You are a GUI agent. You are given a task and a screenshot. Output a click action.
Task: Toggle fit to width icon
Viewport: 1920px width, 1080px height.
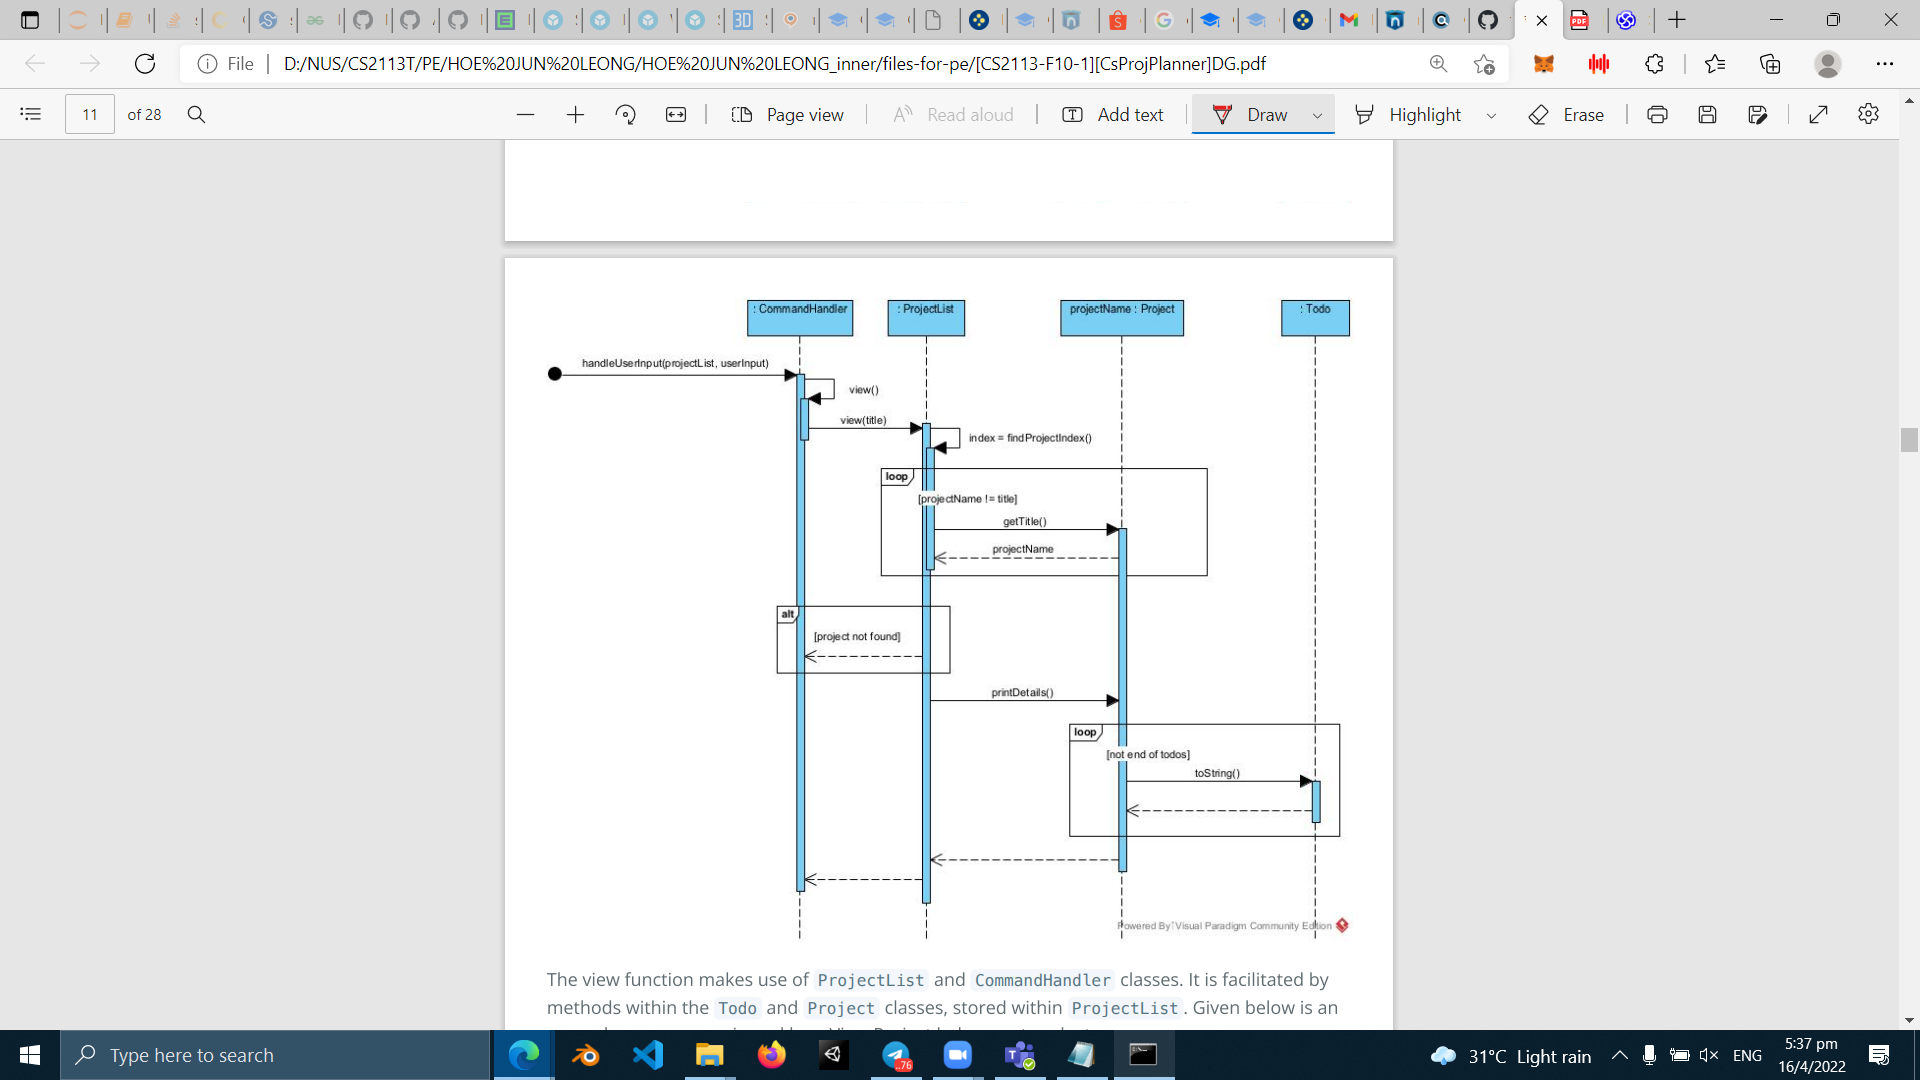(676, 114)
